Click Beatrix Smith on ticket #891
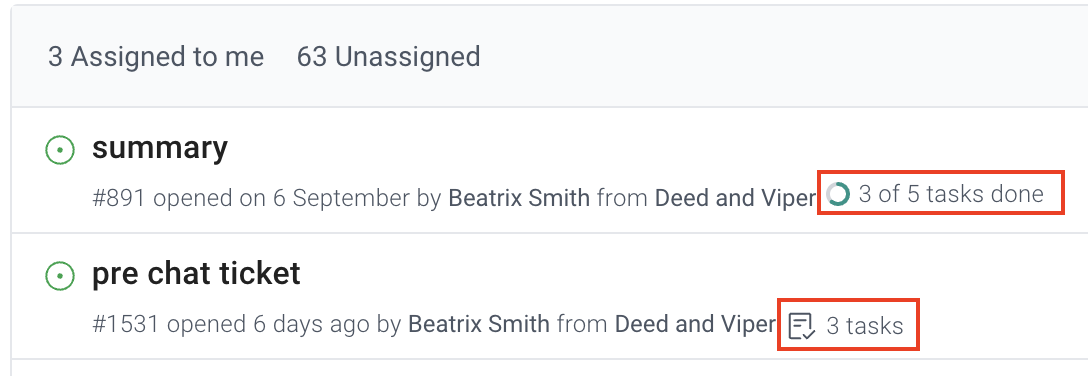1088x376 pixels. click(519, 198)
